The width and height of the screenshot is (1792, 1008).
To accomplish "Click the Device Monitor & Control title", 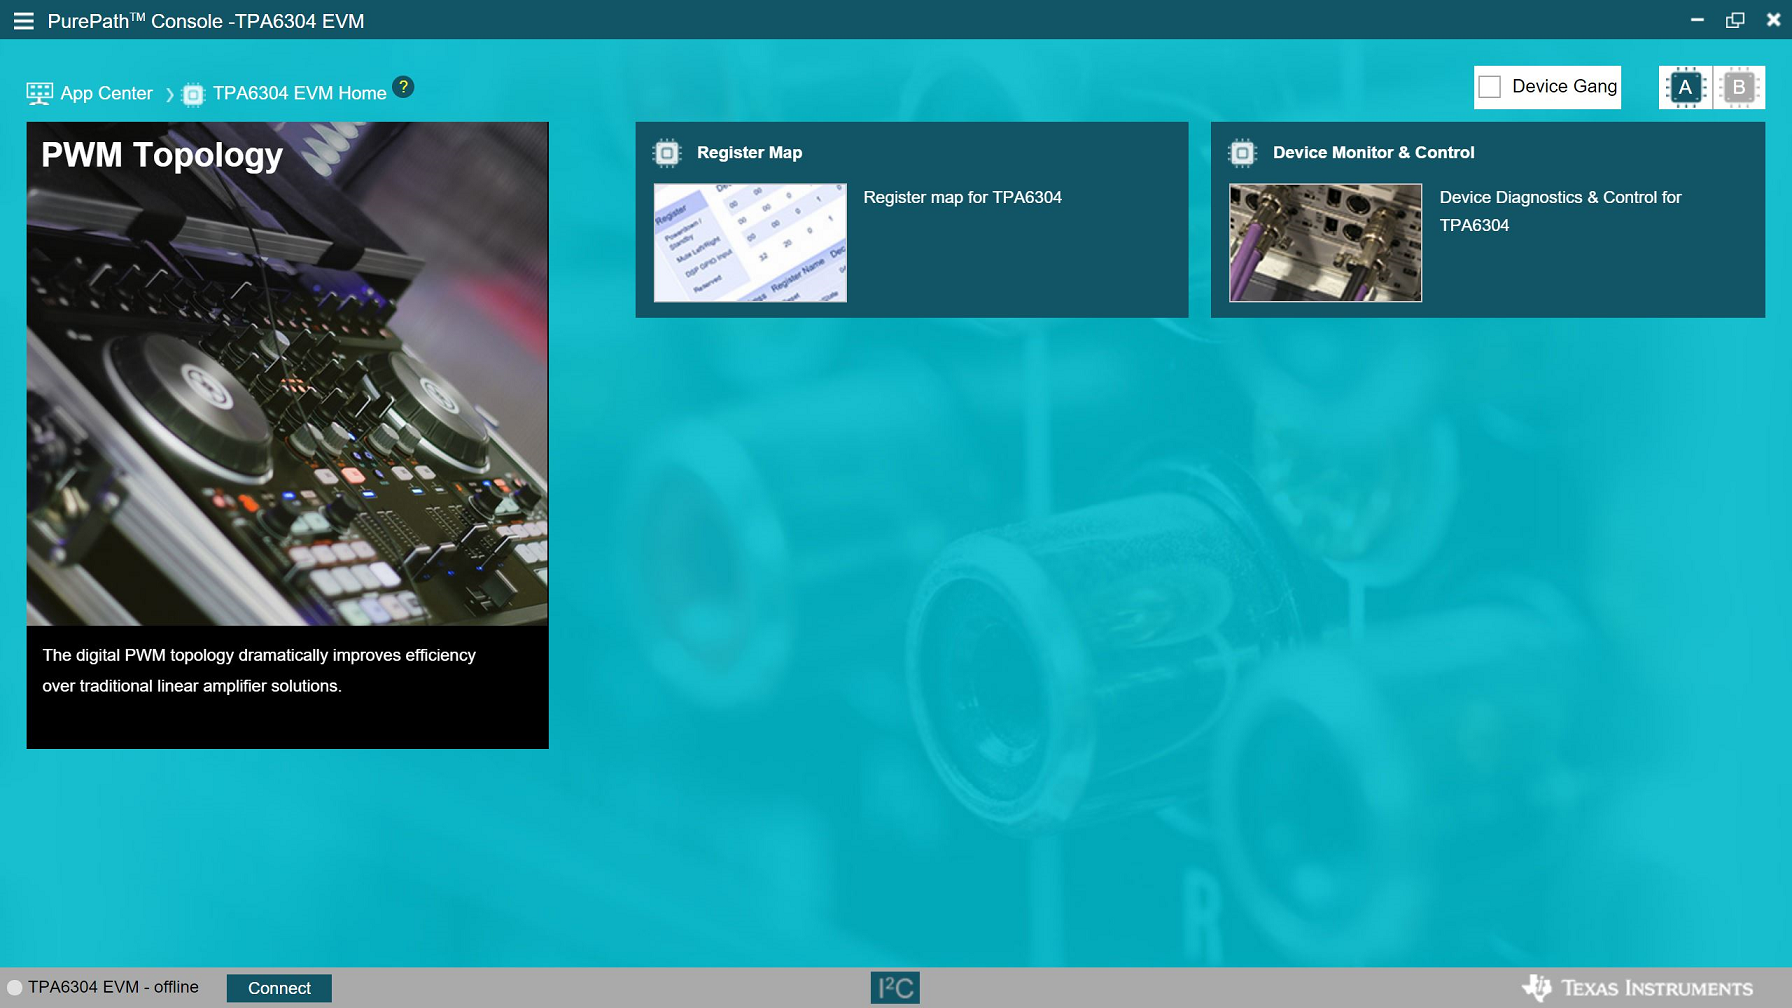I will [x=1373, y=153].
